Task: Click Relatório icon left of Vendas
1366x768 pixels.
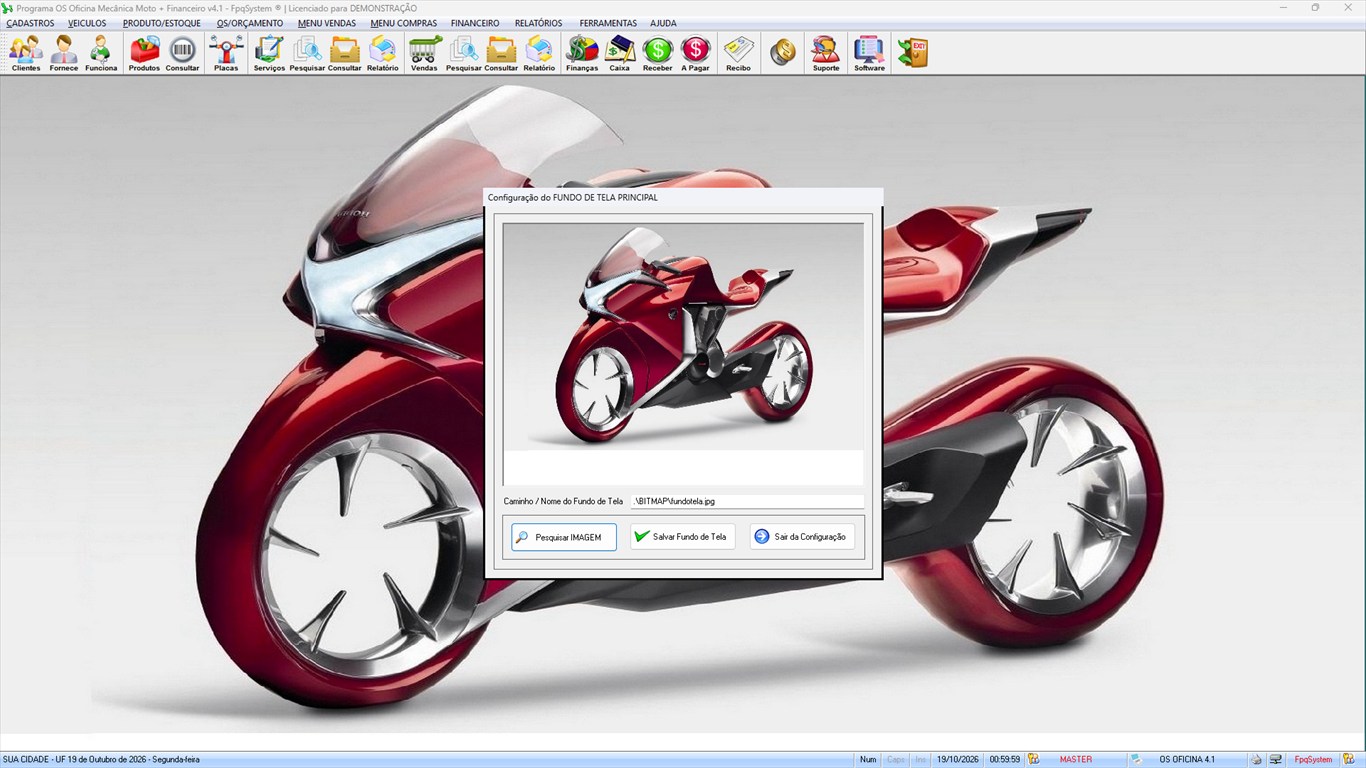Action: [x=383, y=53]
